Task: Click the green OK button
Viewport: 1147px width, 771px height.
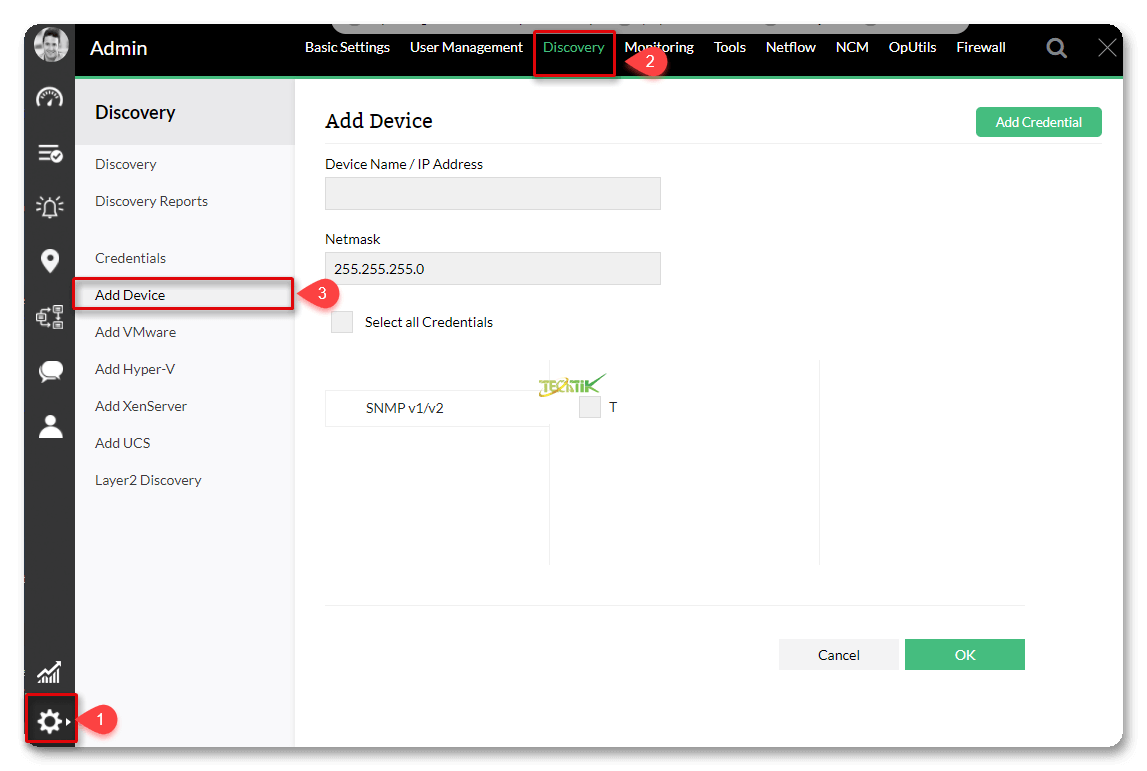Action: point(964,655)
